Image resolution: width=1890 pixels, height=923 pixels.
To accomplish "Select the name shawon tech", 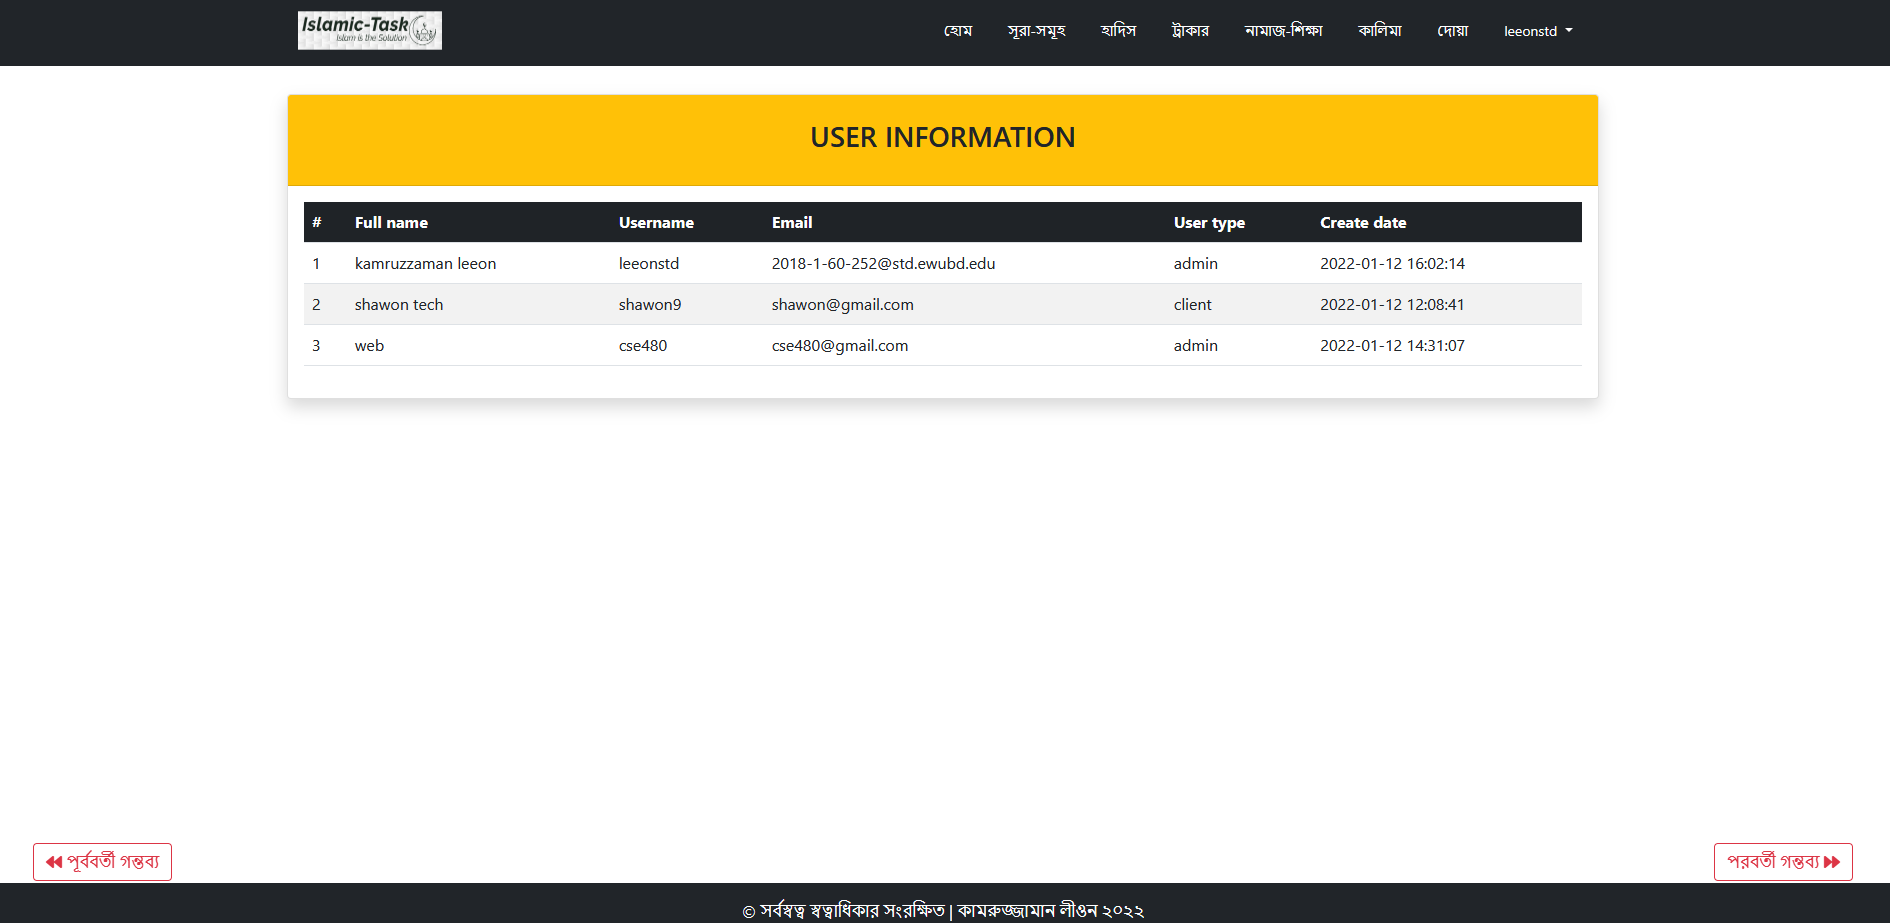I will pyautogui.click(x=398, y=305).
